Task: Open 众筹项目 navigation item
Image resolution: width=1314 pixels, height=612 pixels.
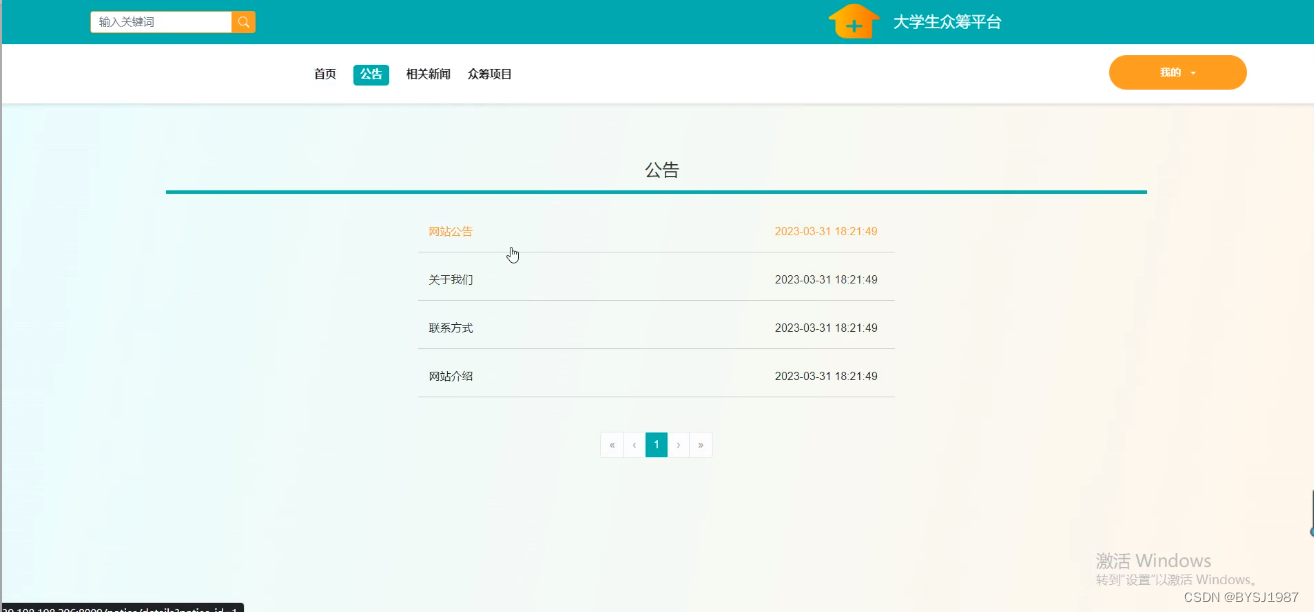Action: pos(490,74)
